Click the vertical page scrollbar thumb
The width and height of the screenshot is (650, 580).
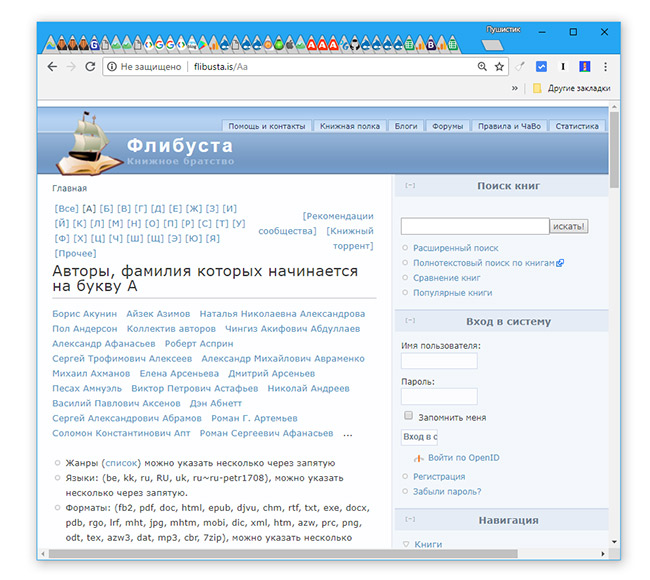[614, 149]
